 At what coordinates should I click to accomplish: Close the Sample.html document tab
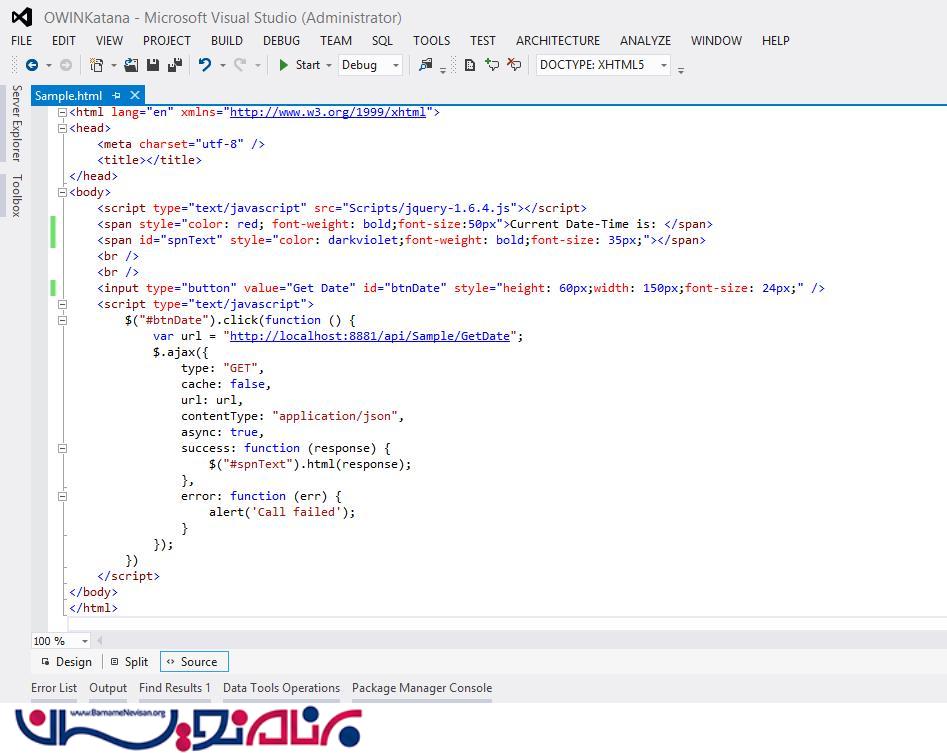point(135,96)
